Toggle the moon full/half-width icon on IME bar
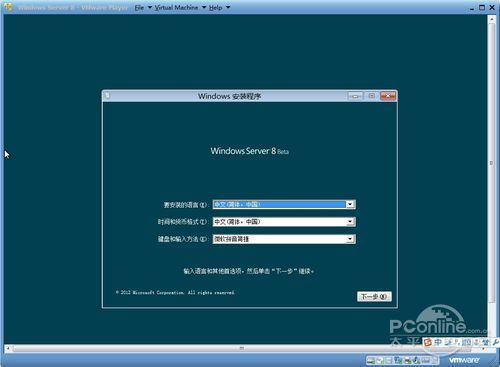 448,342
